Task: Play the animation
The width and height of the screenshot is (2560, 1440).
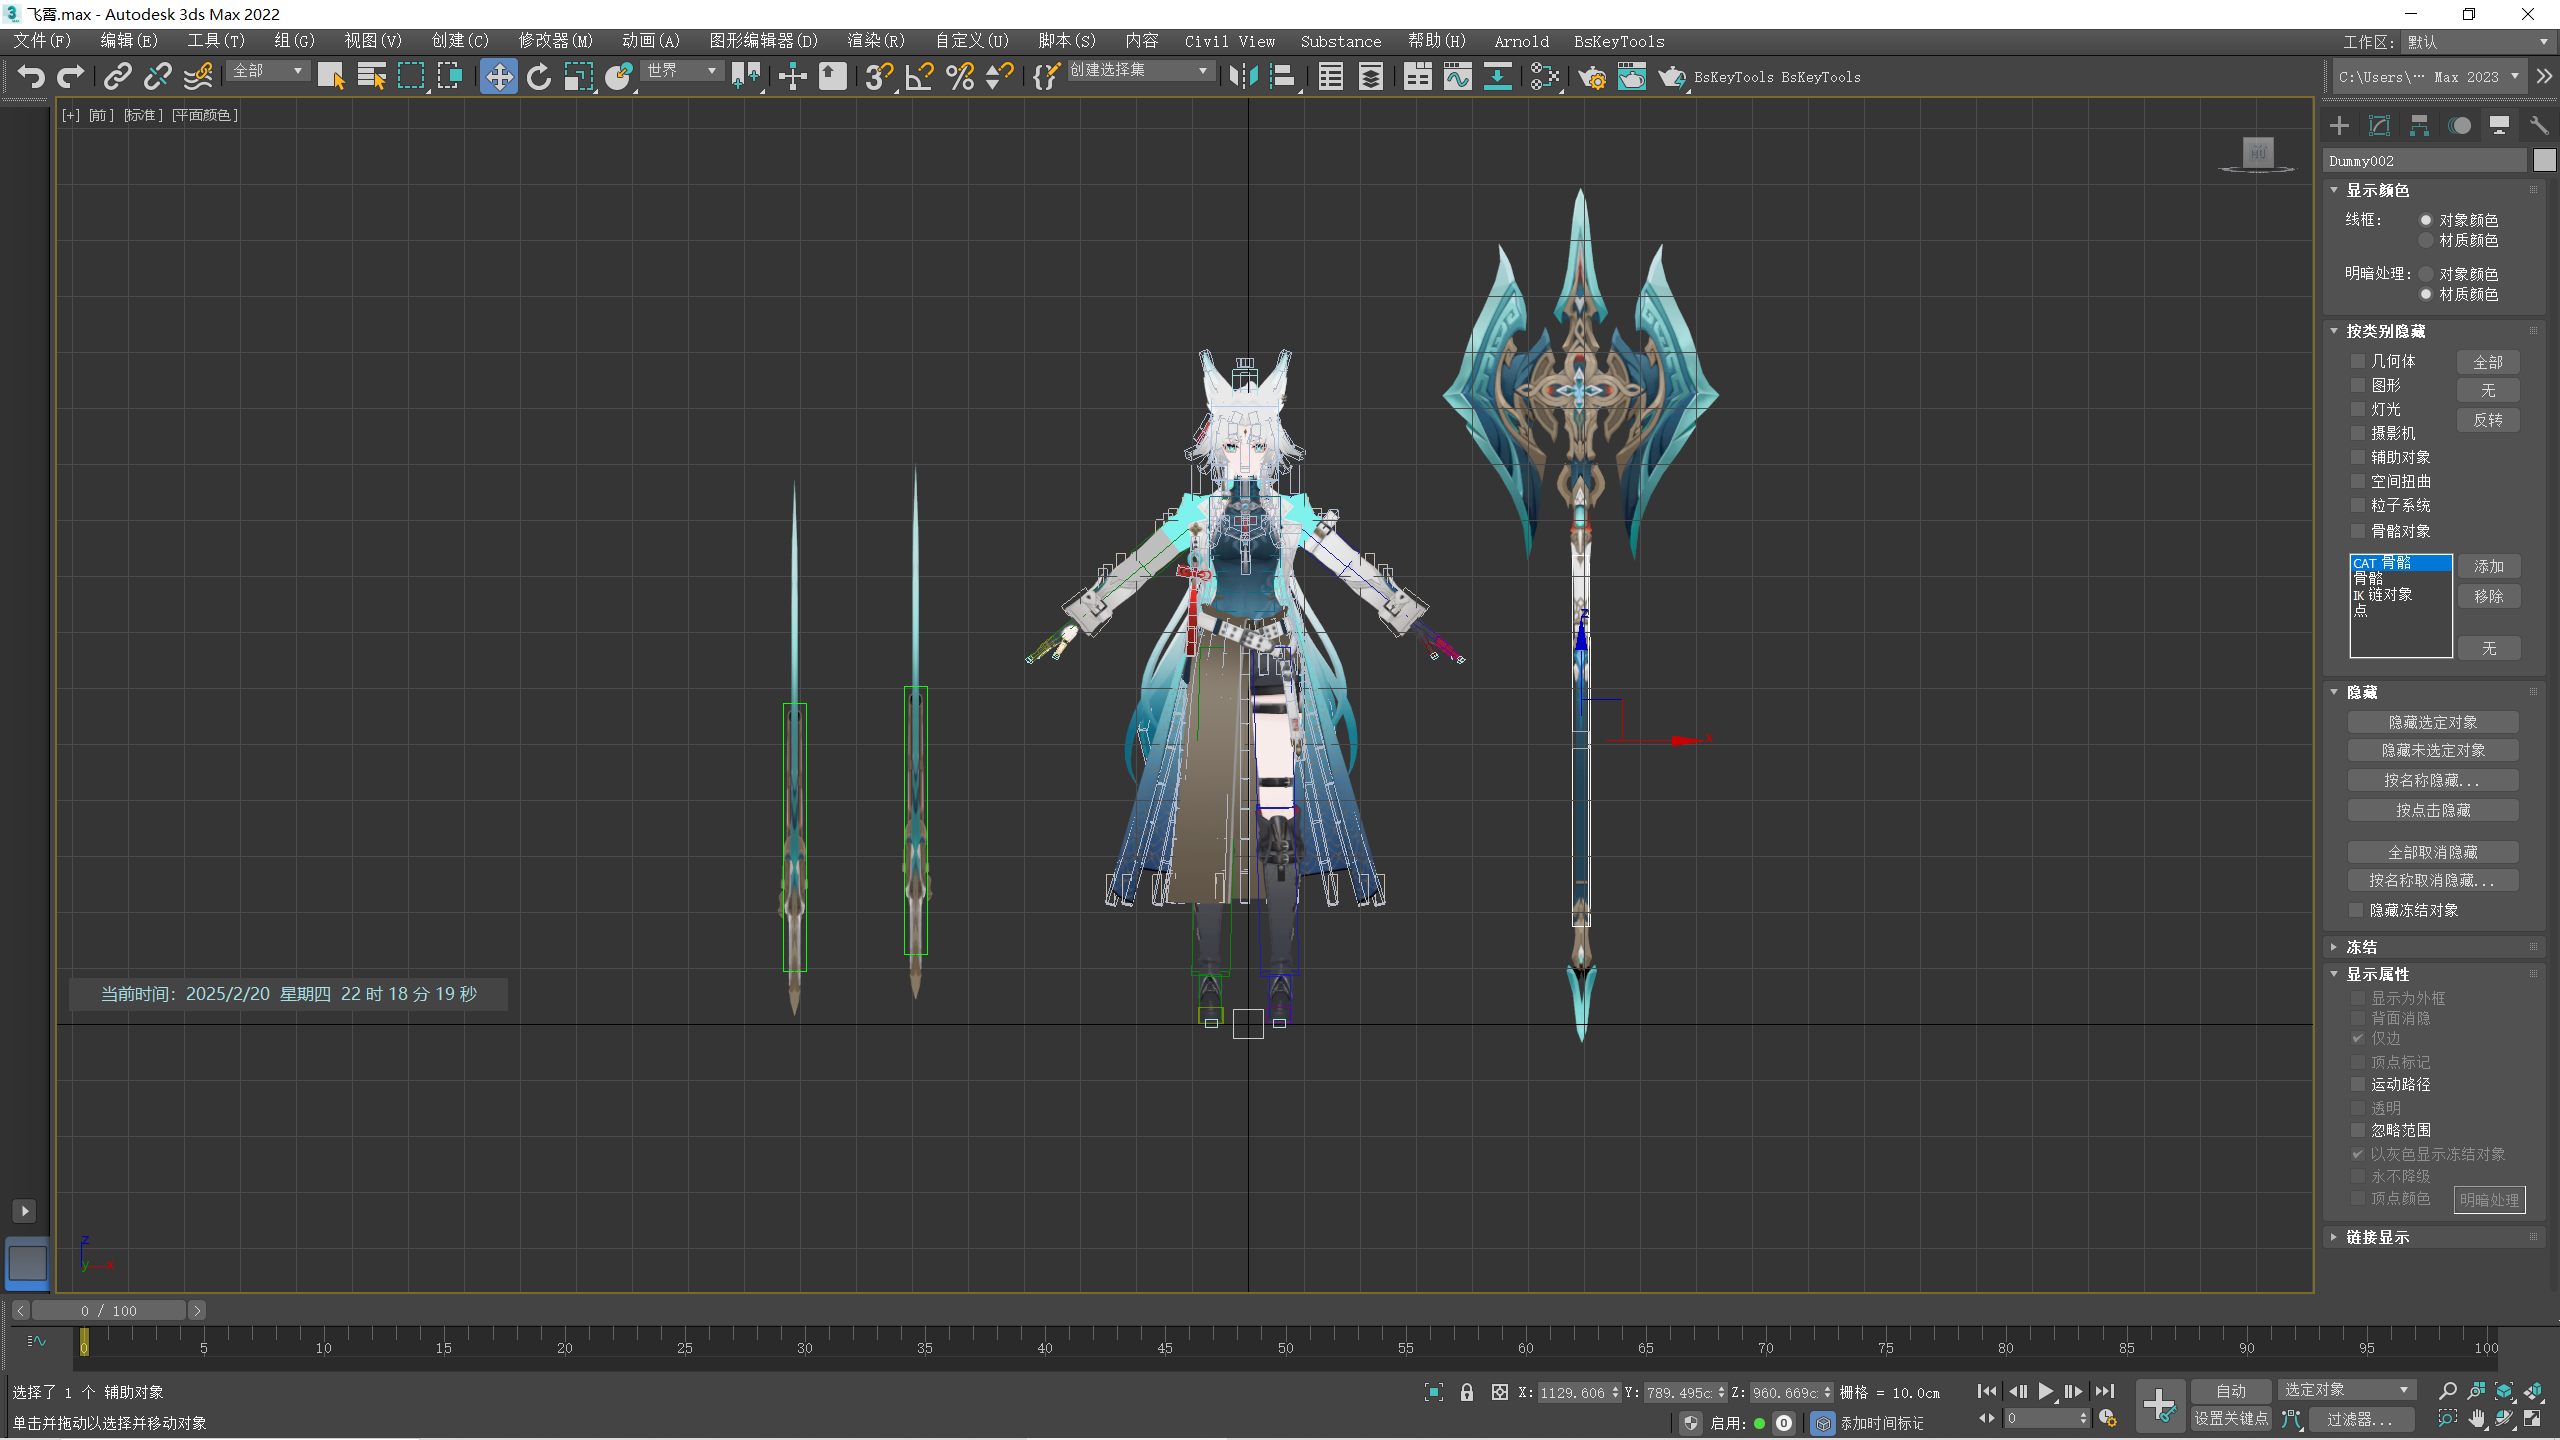Action: [x=2045, y=1391]
